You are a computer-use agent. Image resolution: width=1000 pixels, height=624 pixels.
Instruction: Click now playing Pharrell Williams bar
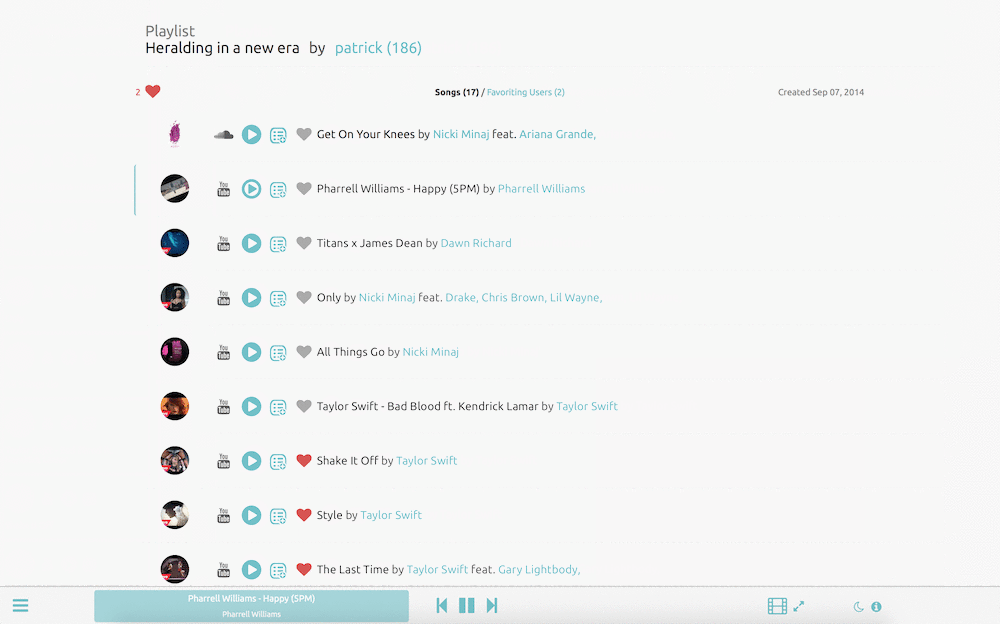pos(251,605)
